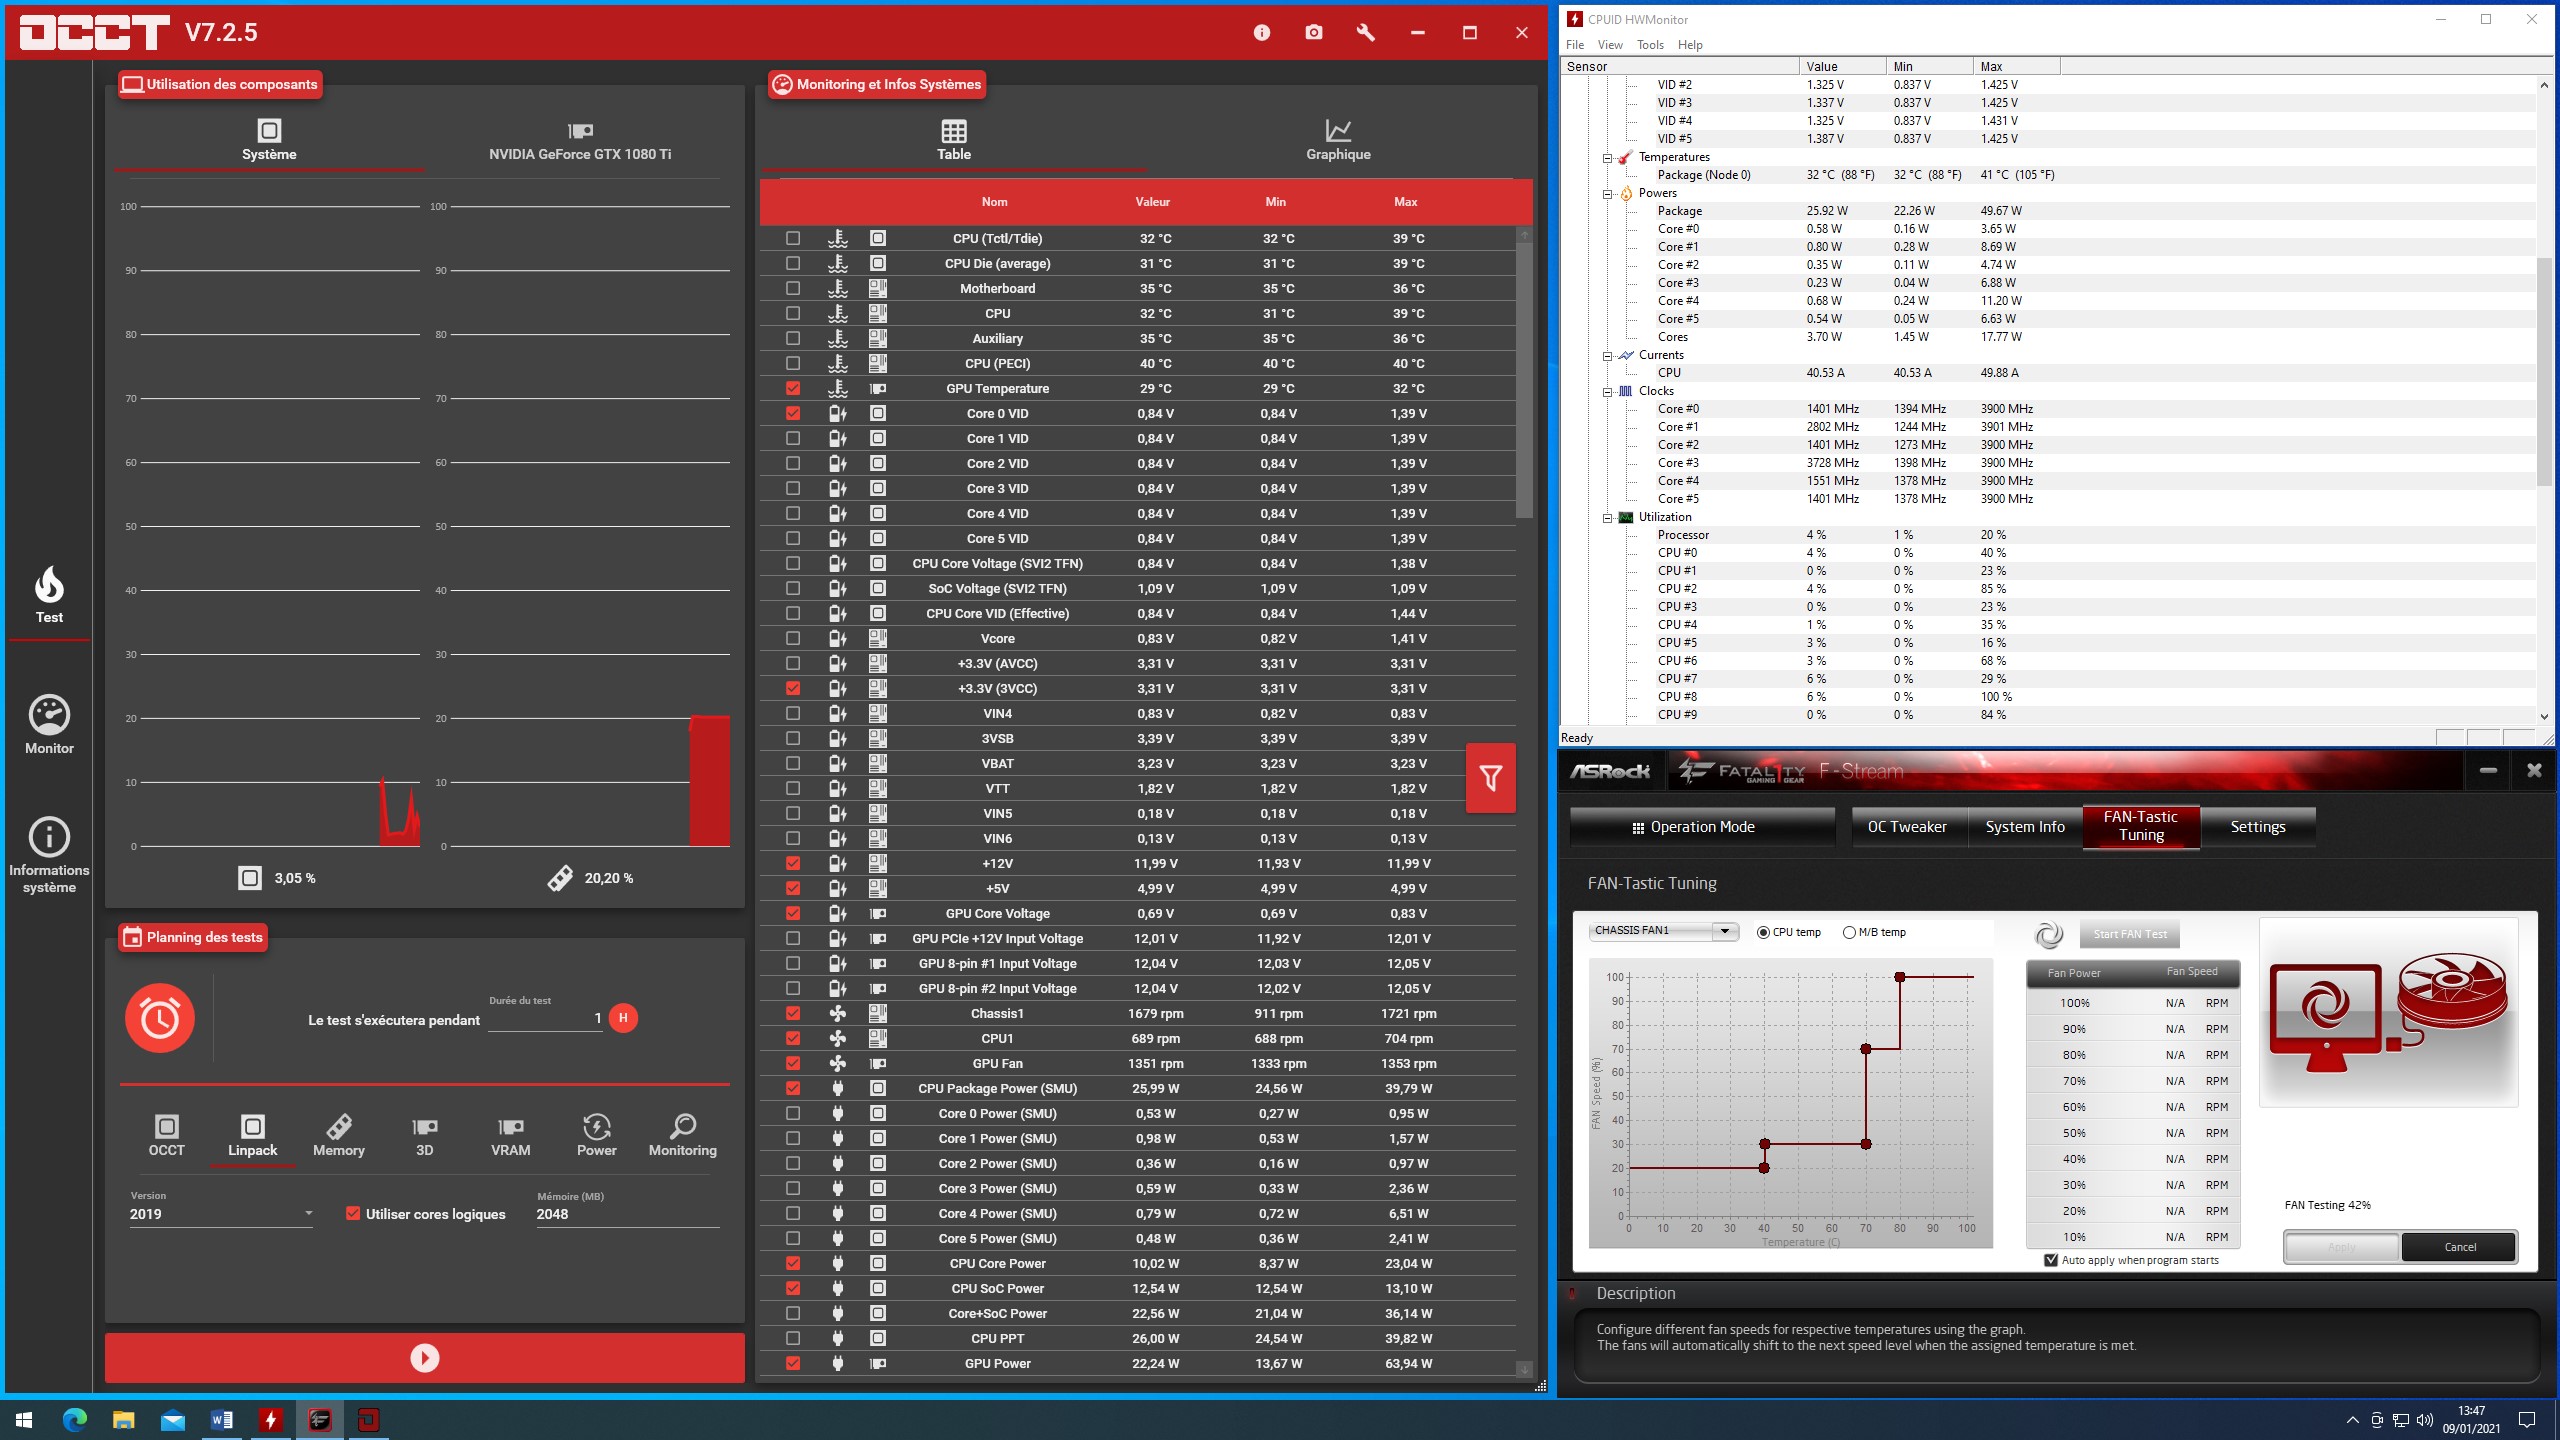This screenshot has height=1440, width=2560.
Task: Open OCCT settings wrench icon
Action: (1366, 33)
